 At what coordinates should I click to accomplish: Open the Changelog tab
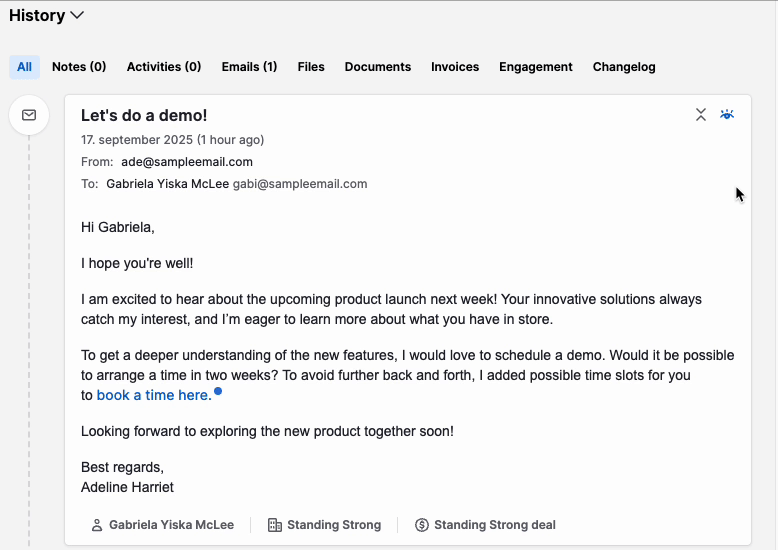point(624,67)
